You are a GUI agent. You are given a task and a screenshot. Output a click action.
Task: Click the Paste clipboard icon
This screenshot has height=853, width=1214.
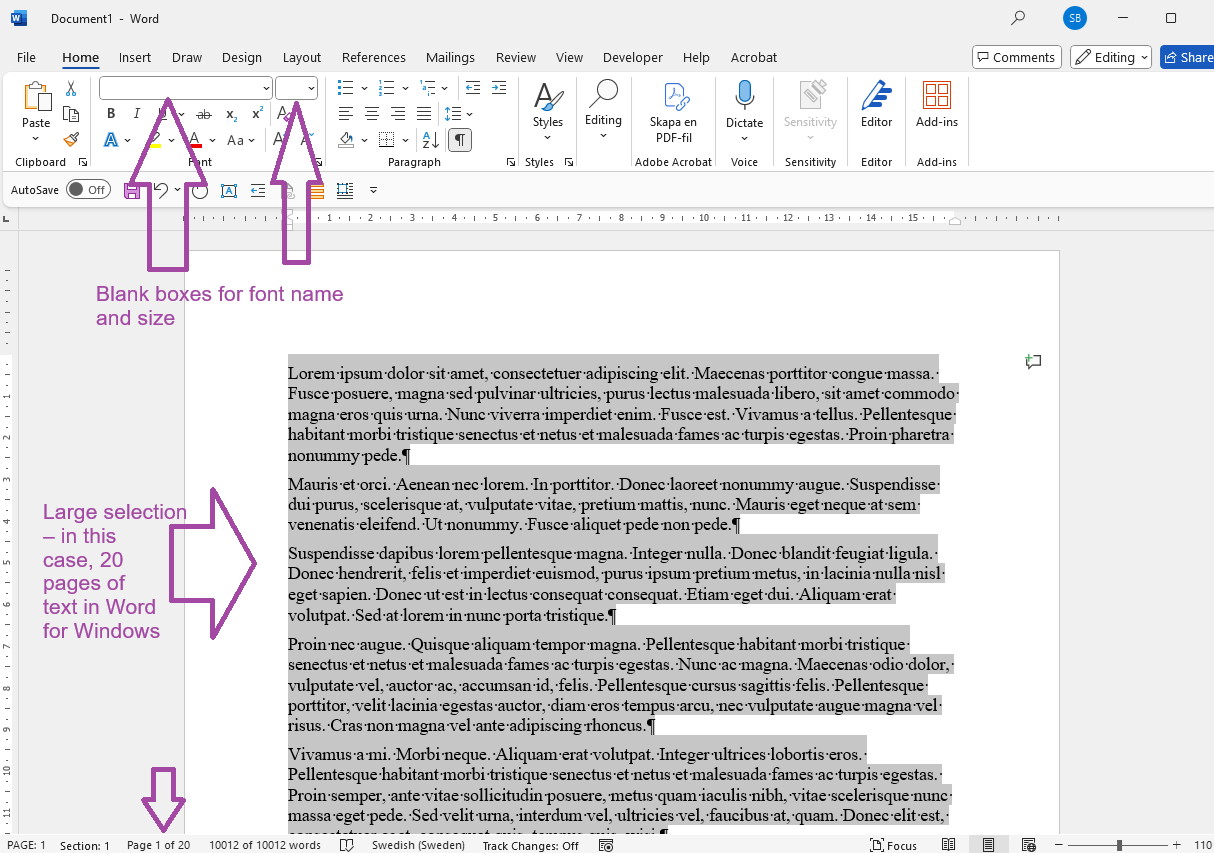tap(36, 97)
